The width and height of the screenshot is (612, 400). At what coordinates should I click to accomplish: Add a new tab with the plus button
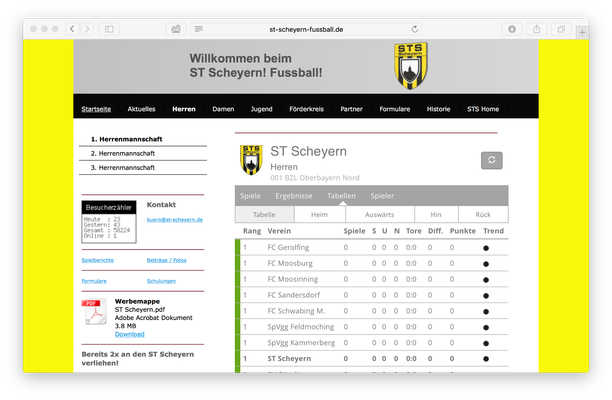coord(582,32)
